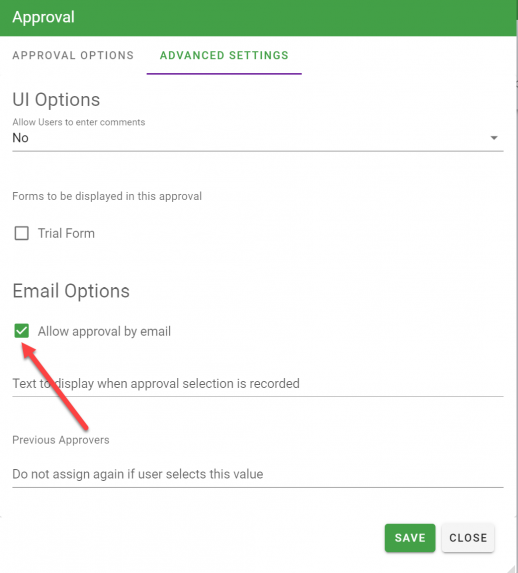The width and height of the screenshot is (518, 573).
Task: Click the Previous Approvers label
Action: [x=61, y=440]
